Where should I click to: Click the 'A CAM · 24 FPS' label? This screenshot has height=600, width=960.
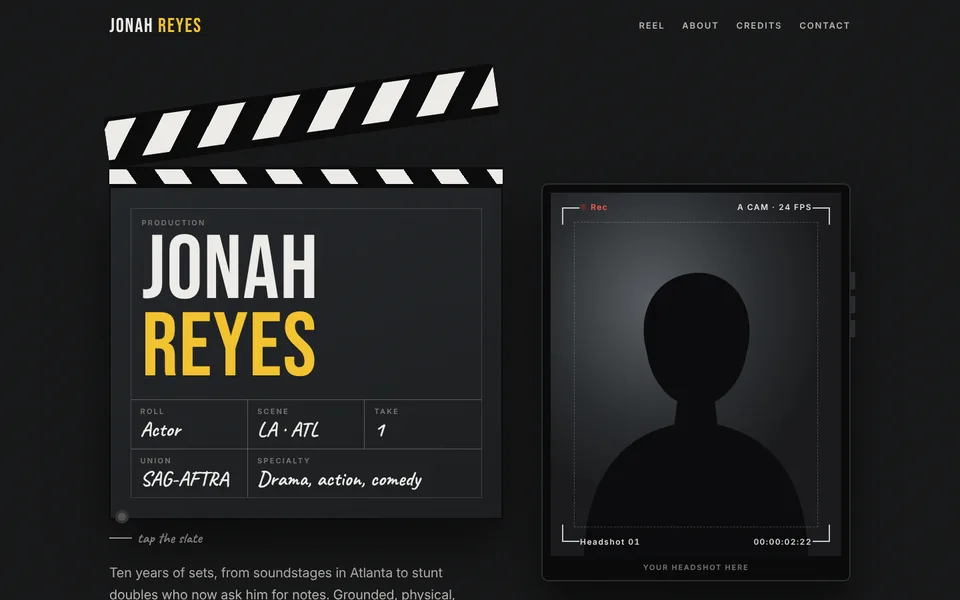(x=774, y=208)
